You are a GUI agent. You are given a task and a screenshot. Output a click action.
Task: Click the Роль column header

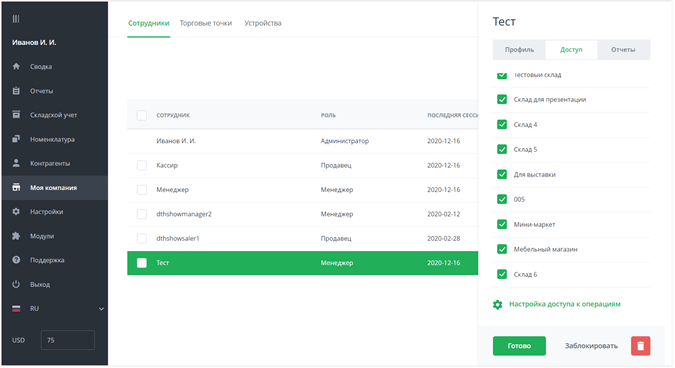tap(328, 115)
